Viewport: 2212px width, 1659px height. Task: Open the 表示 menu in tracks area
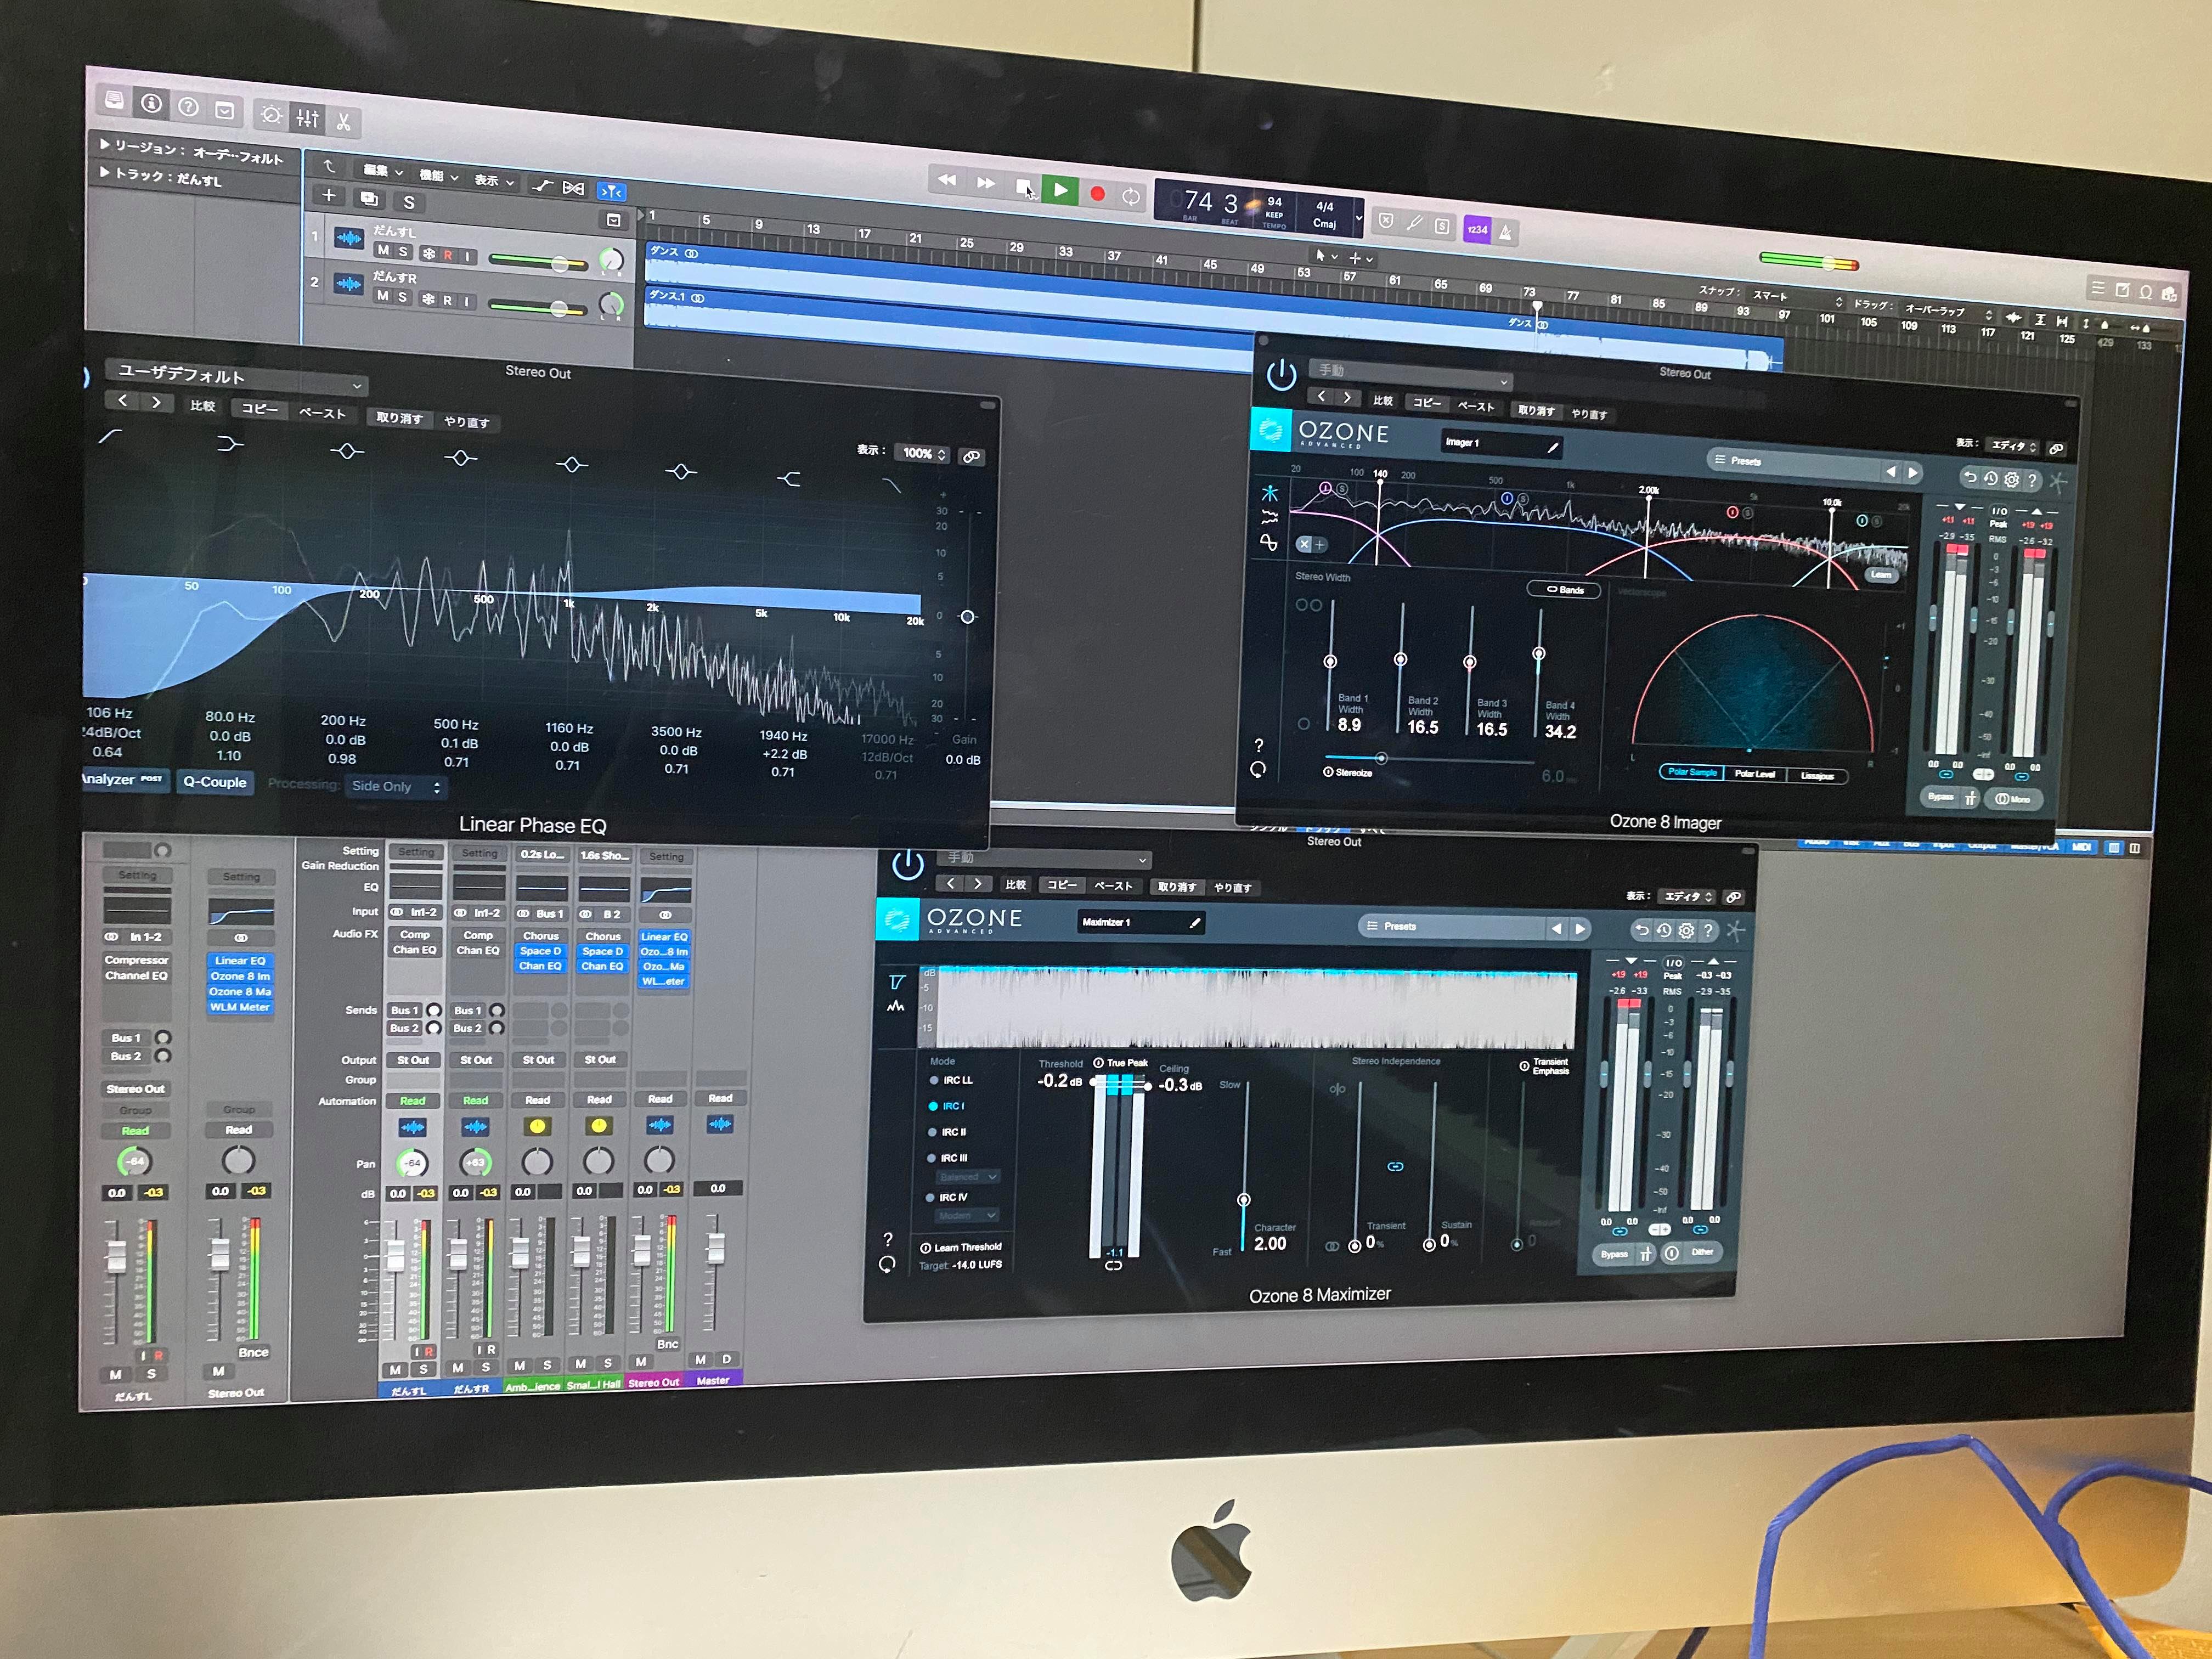tap(494, 181)
